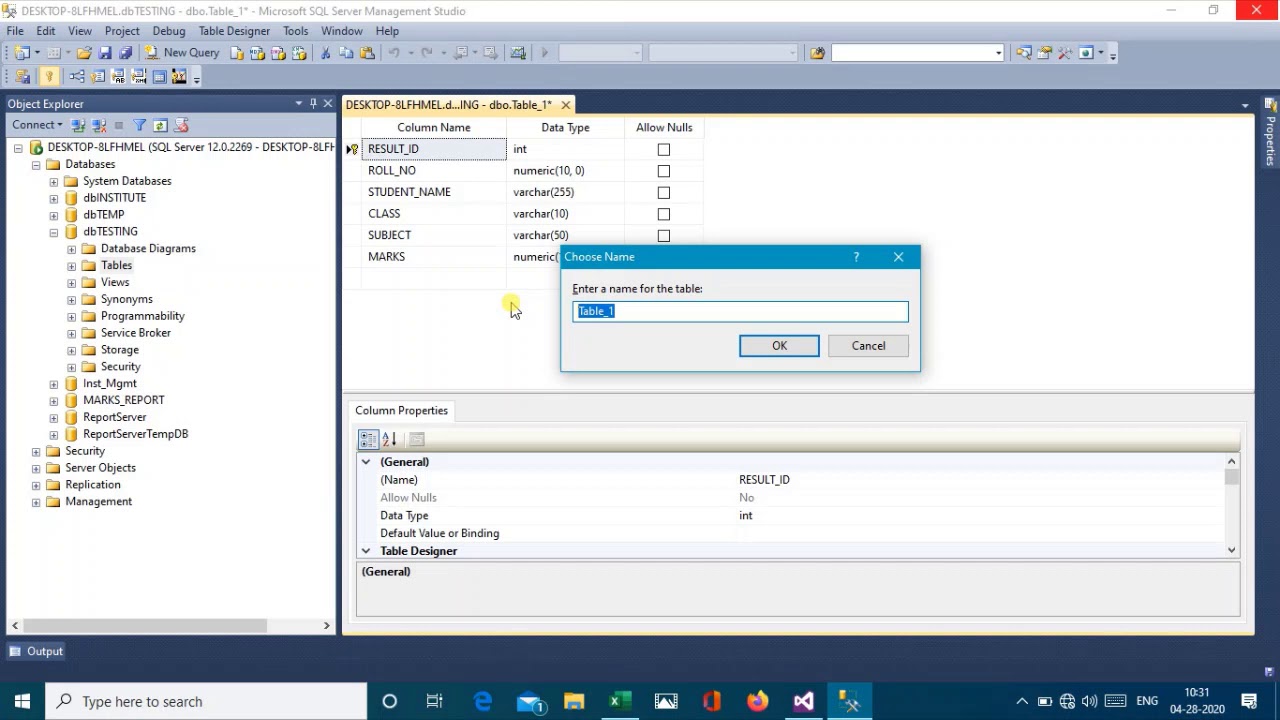Viewport: 1280px width, 720px height.
Task: Click the Activity Monitor icon in toolbar
Action: pyautogui.click(x=517, y=53)
